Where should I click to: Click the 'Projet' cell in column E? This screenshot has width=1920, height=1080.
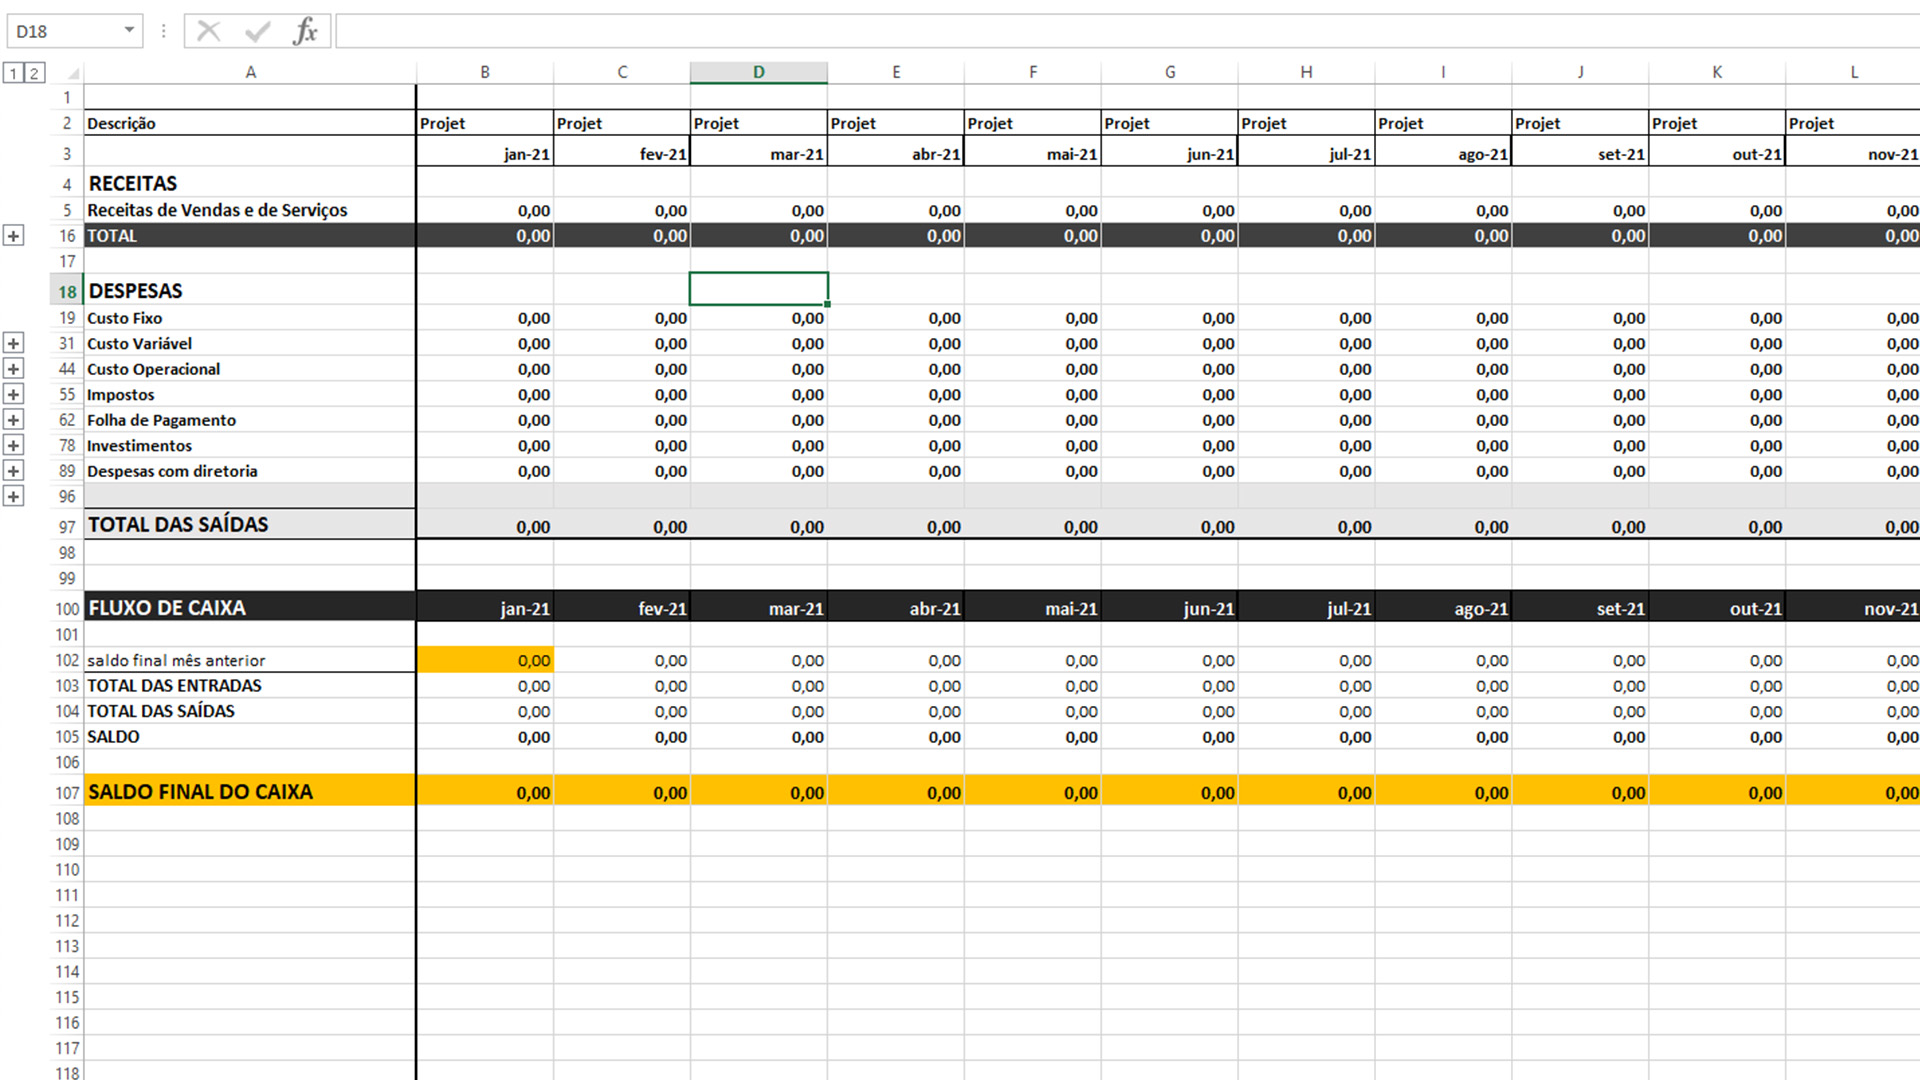tap(896, 123)
